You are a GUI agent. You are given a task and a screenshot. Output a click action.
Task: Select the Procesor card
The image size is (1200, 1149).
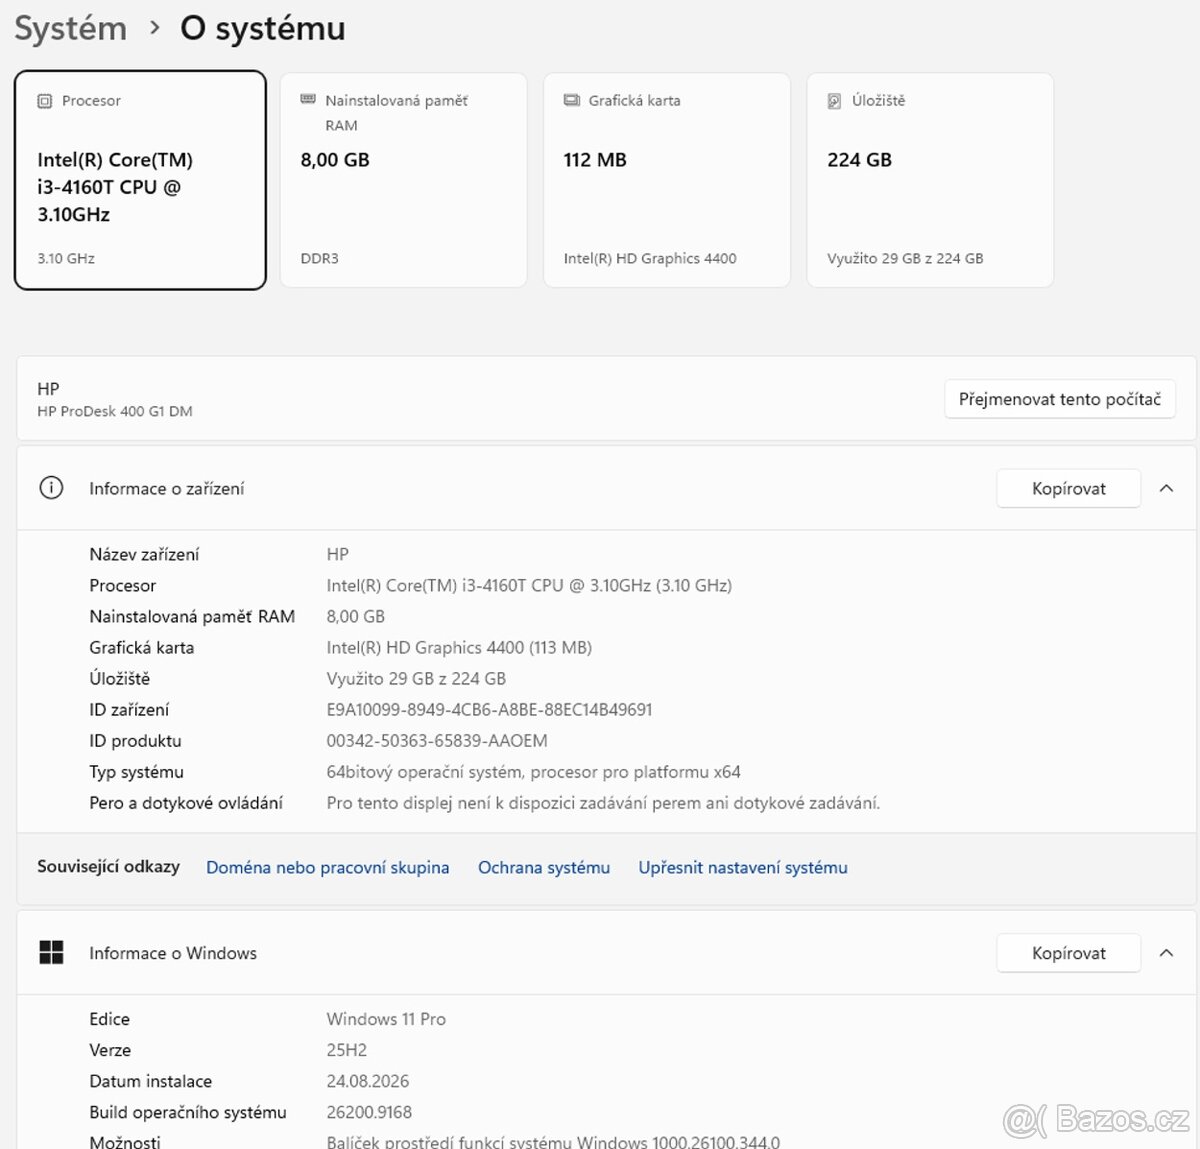[x=140, y=180]
